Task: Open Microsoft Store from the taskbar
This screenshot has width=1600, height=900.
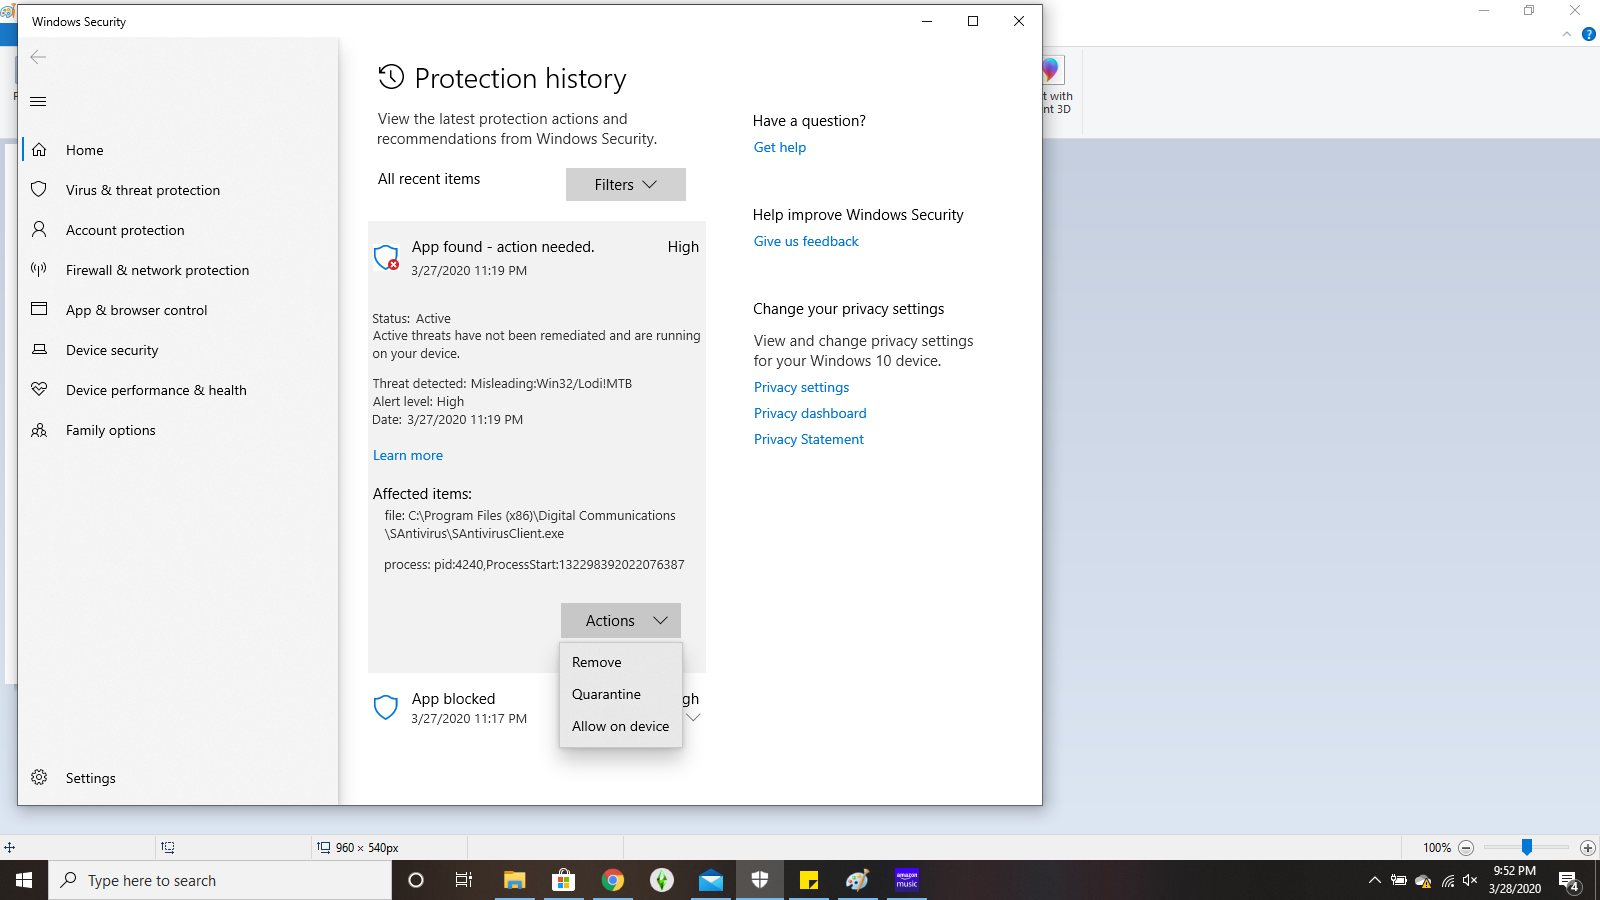Action: (564, 880)
